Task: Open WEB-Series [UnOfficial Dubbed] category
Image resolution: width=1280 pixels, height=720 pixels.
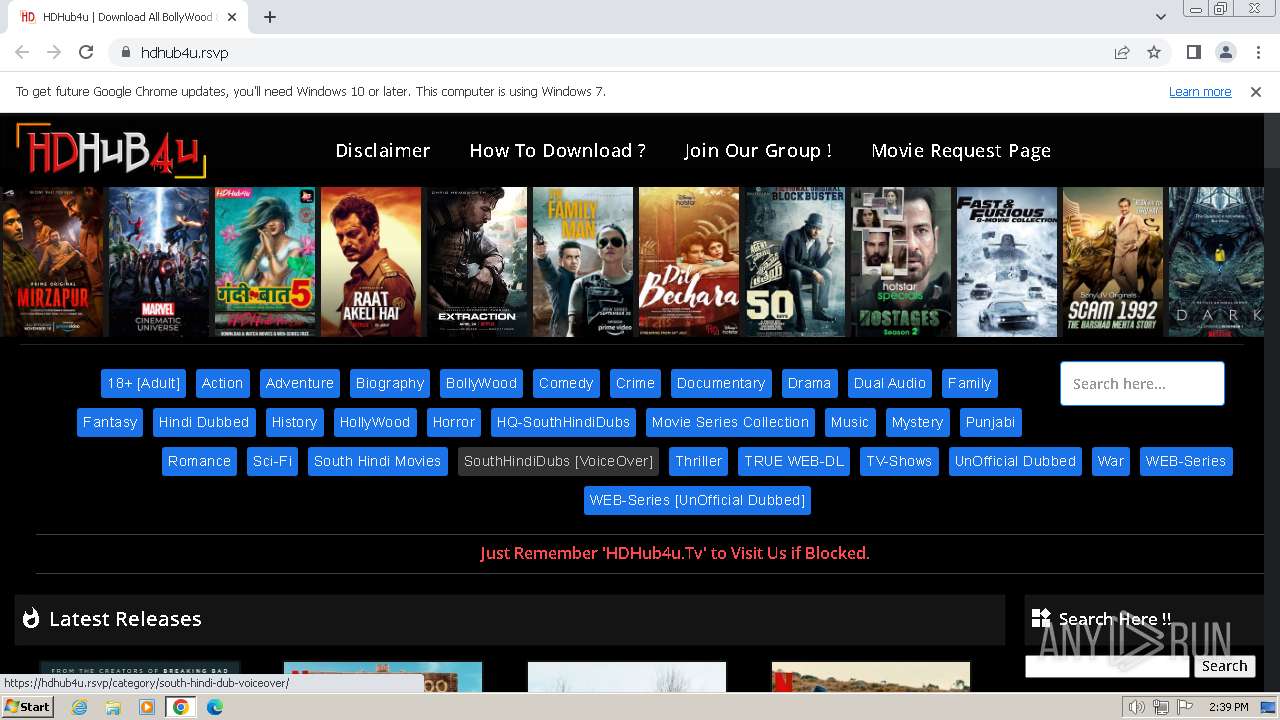Action: point(697,500)
